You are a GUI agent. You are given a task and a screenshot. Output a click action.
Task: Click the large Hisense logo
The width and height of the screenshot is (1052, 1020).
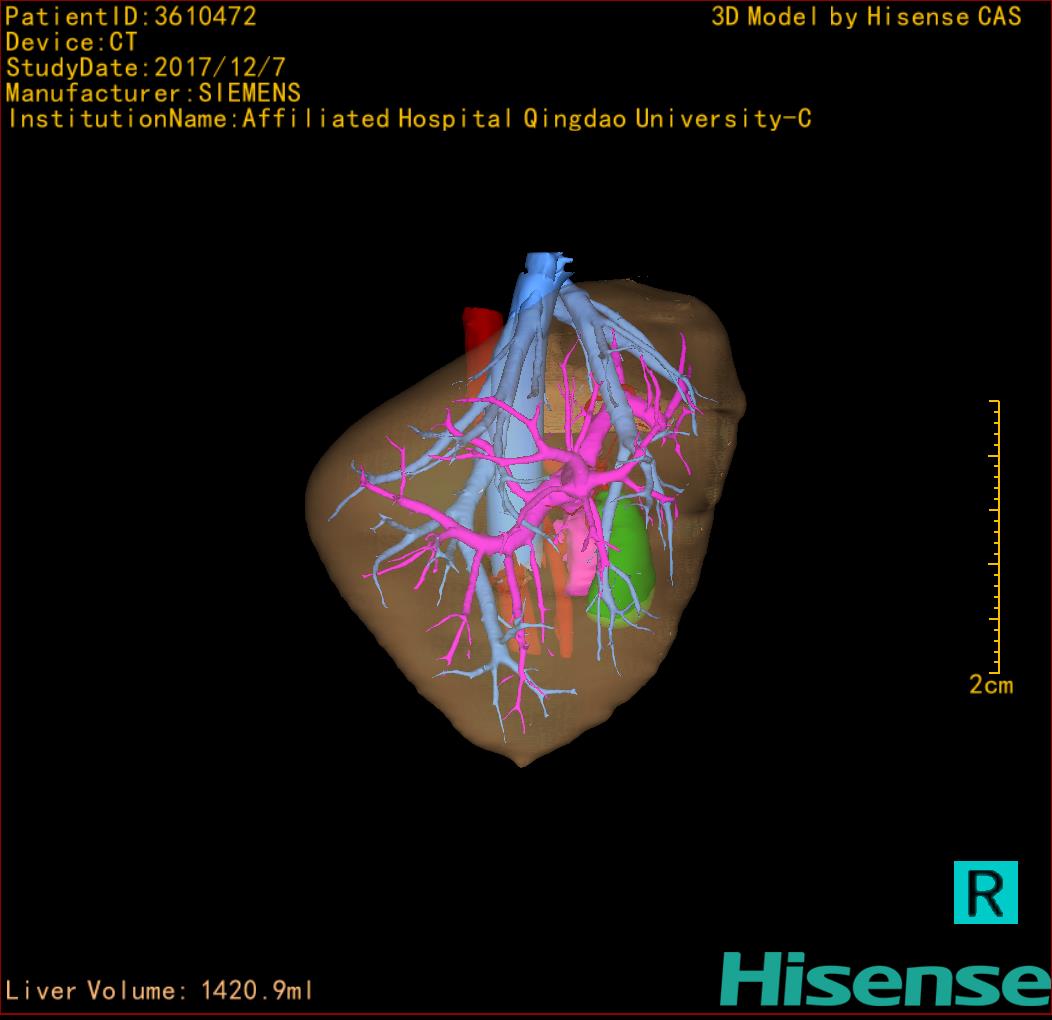pyautogui.click(x=884, y=979)
